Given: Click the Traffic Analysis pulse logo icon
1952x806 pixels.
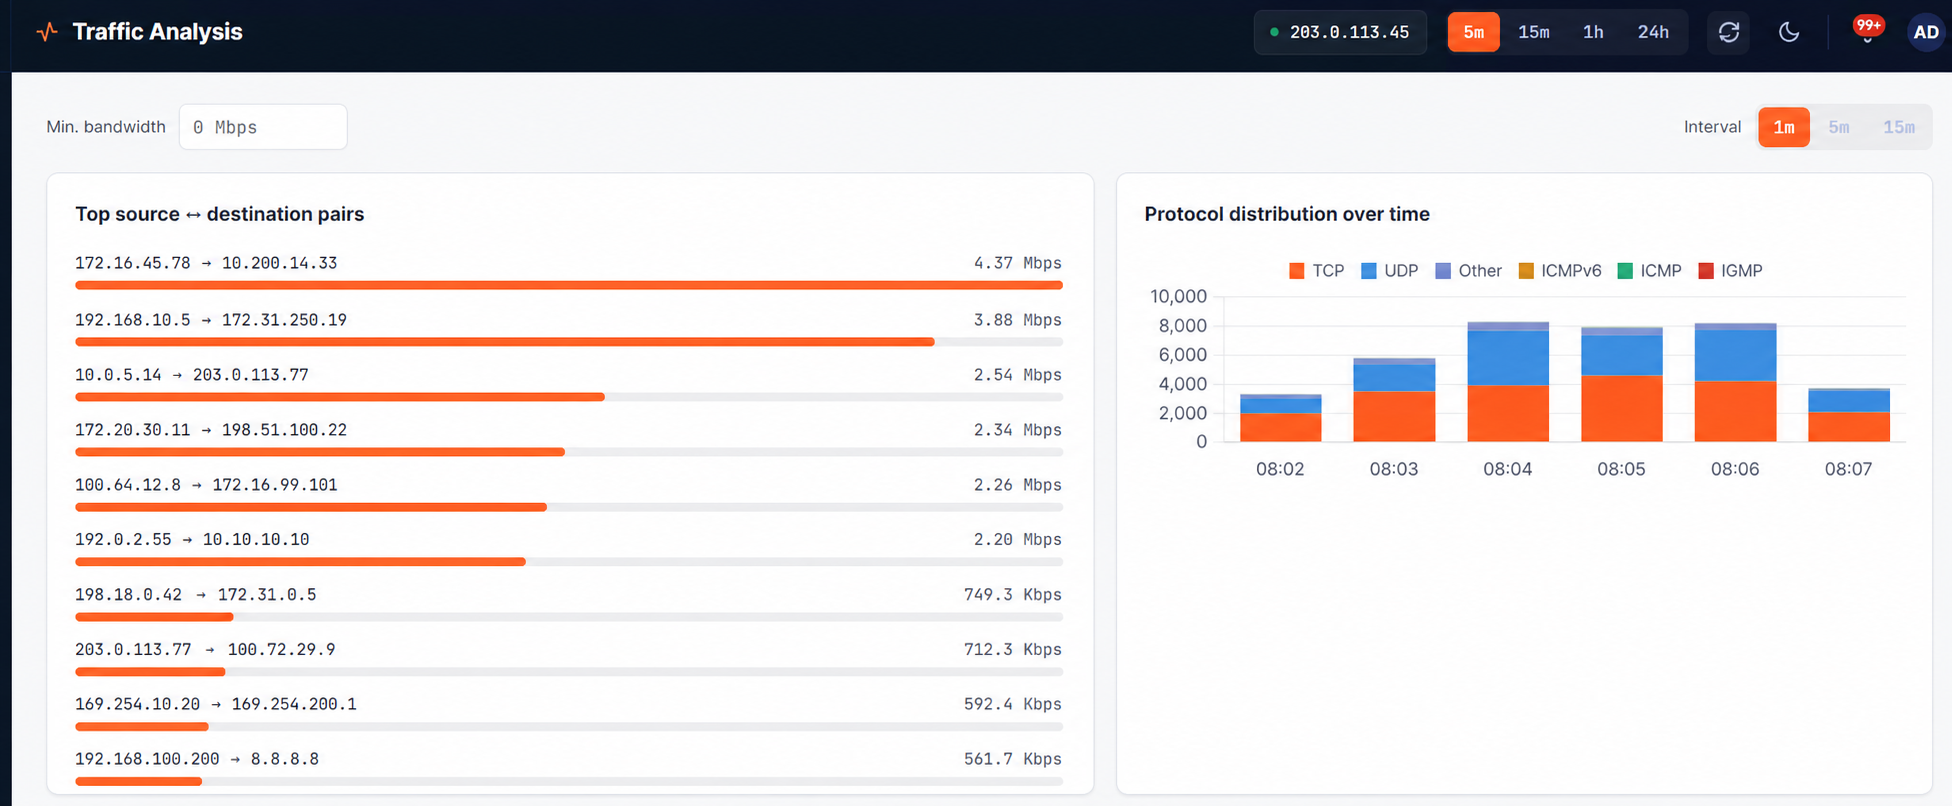Looking at the screenshot, I should (x=47, y=32).
